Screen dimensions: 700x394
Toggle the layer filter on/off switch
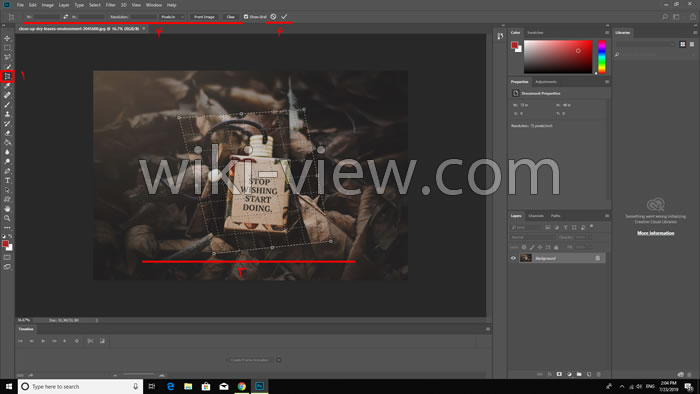coord(592,227)
